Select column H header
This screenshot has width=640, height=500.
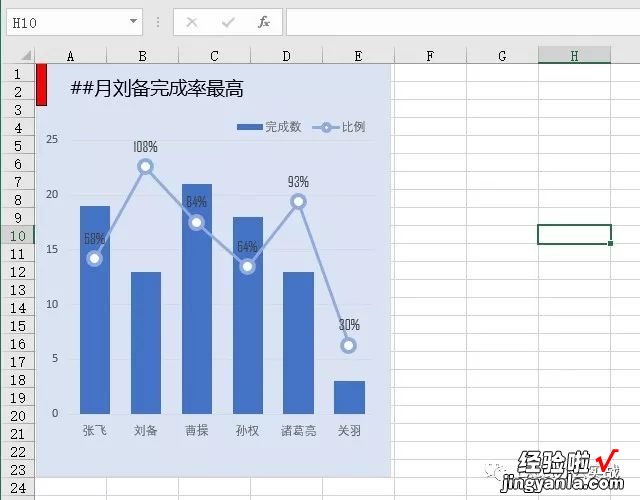(x=574, y=56)
